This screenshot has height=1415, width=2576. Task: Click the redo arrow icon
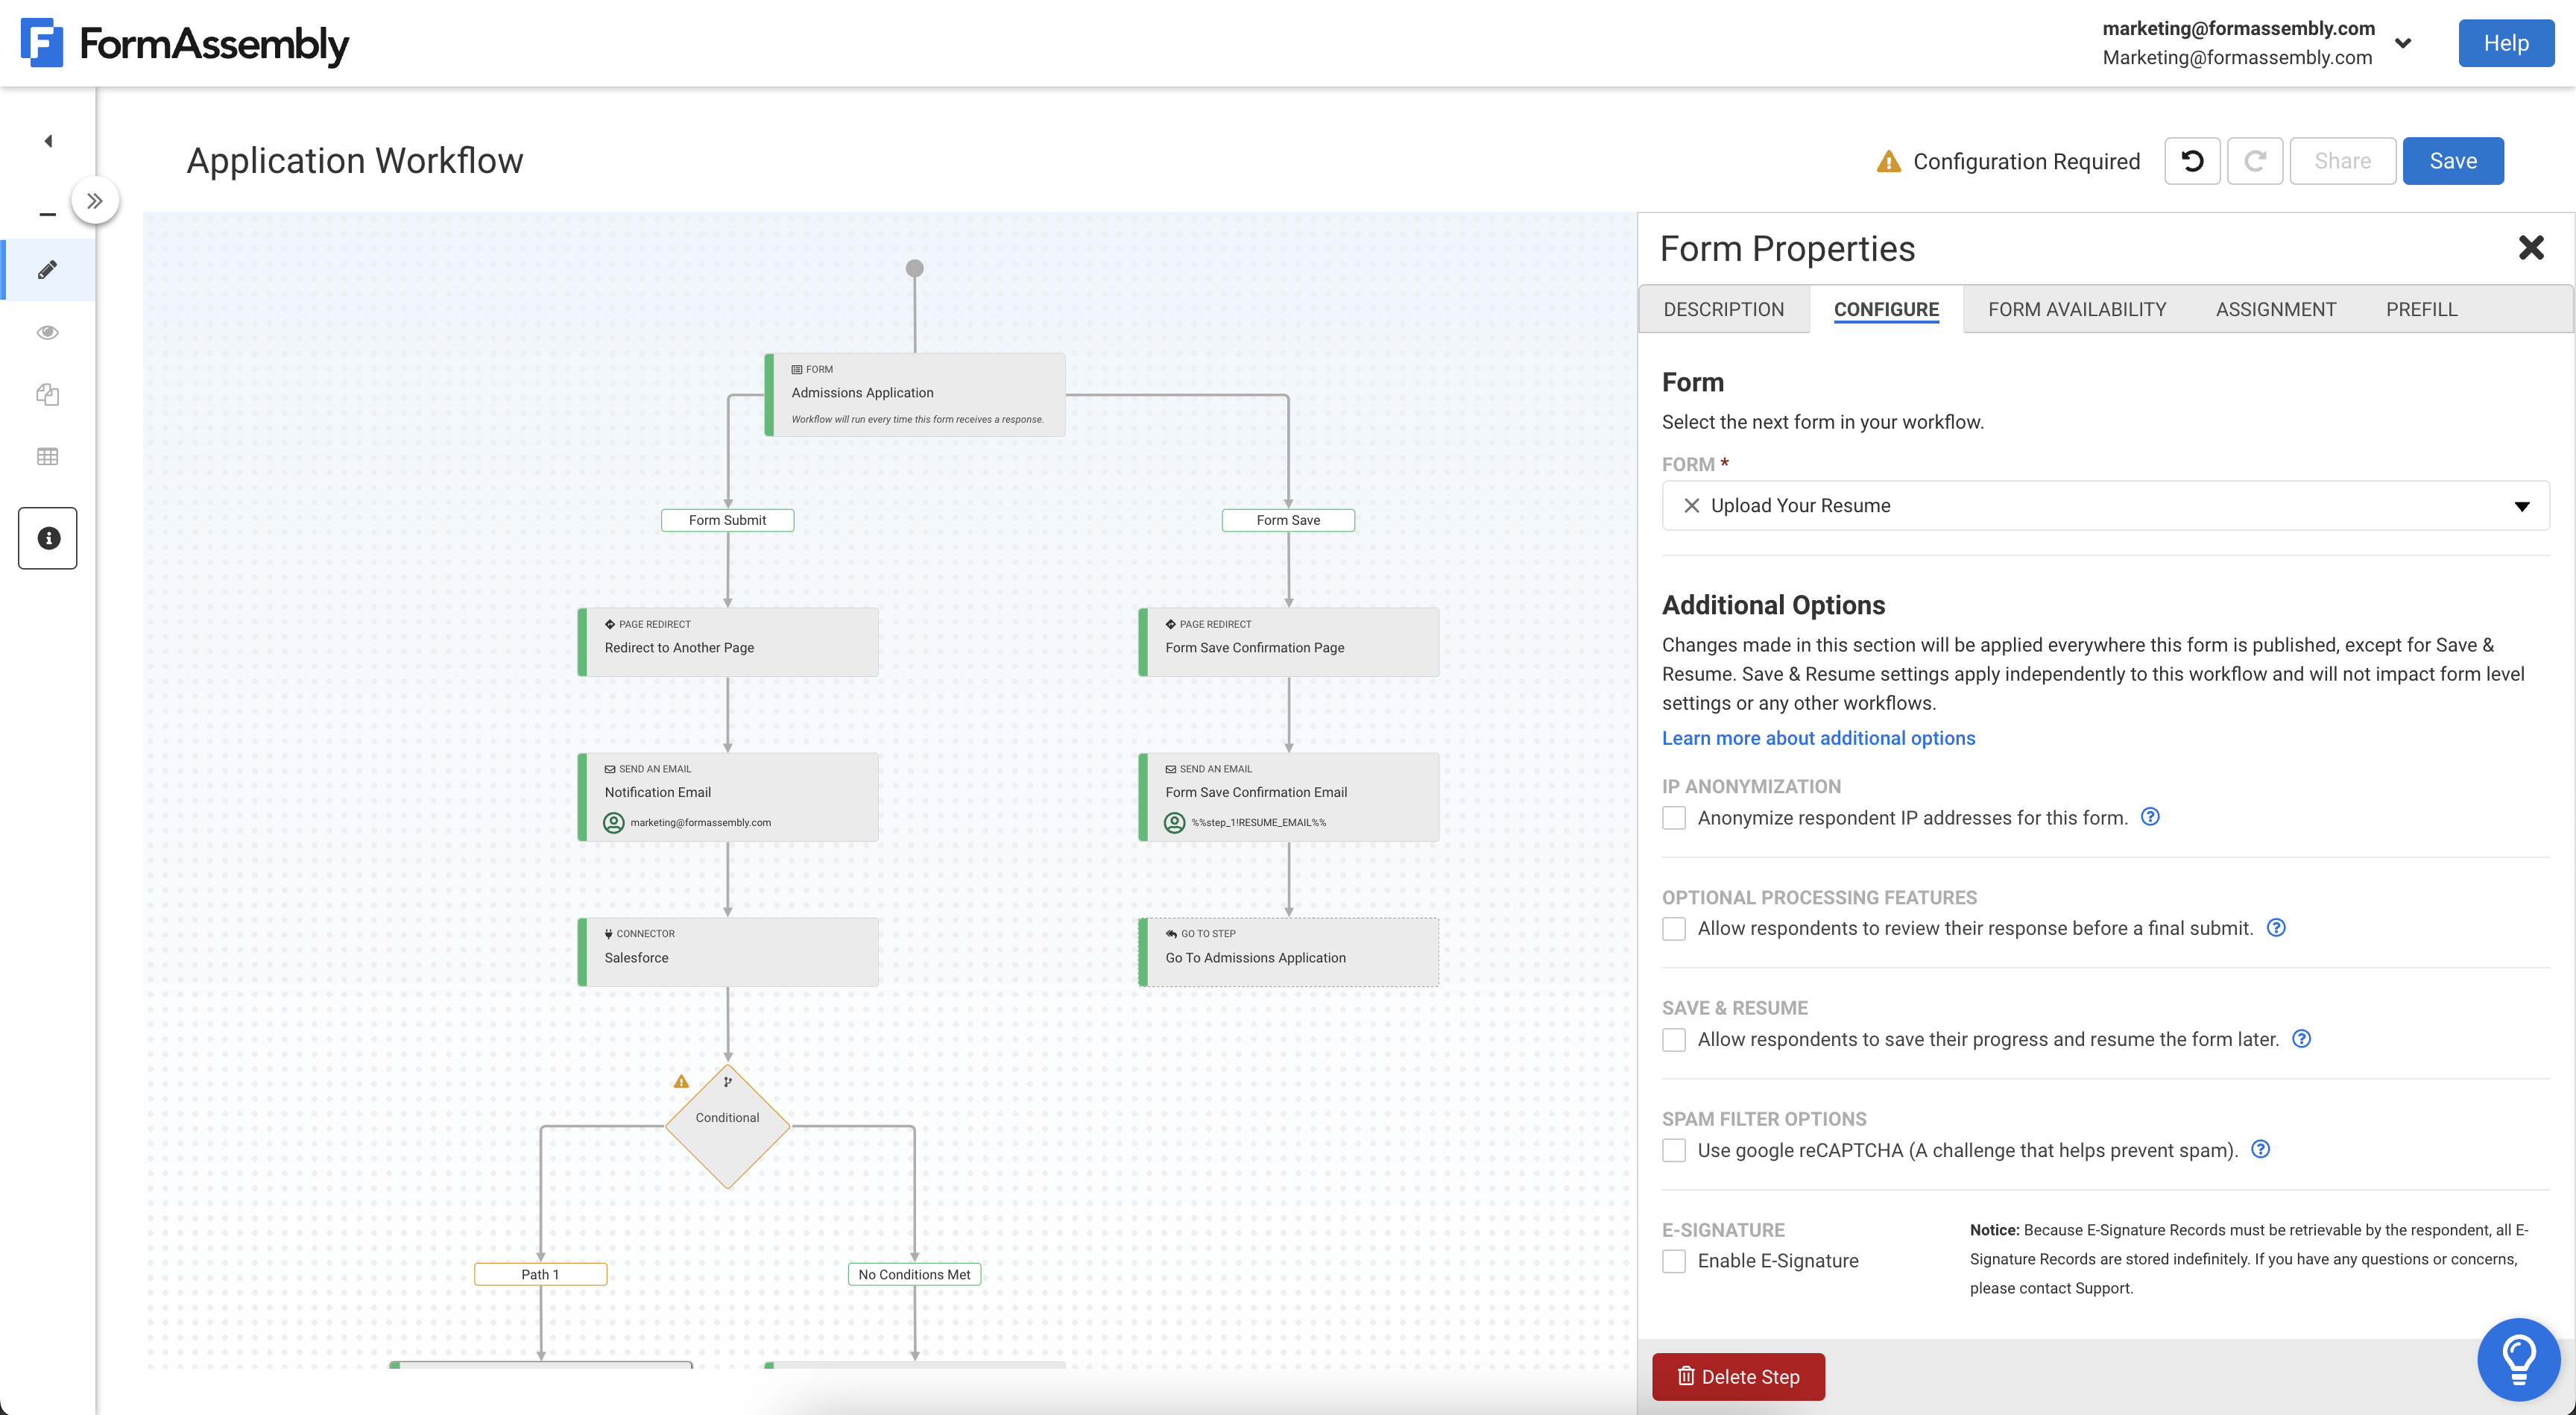coord(2255,160)
